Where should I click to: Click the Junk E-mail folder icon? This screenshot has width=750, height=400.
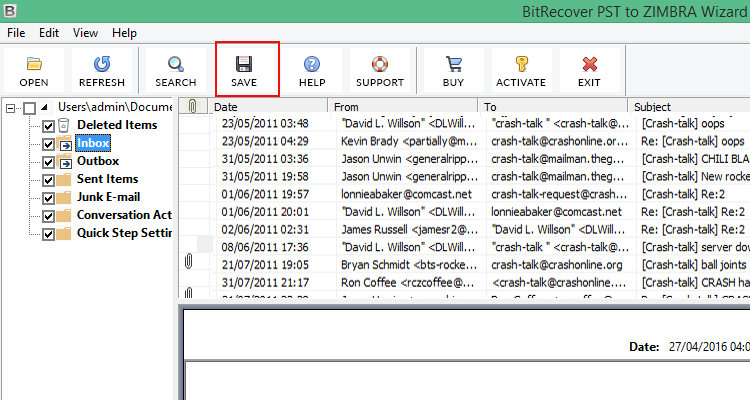[64, 198]
